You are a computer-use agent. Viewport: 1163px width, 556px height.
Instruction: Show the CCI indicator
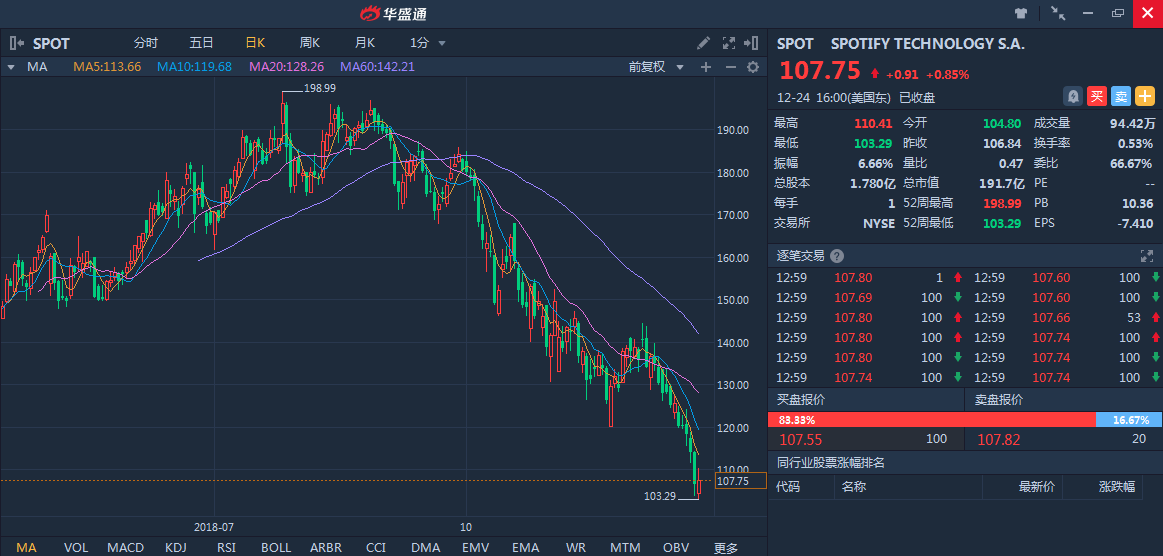(376, 548)
